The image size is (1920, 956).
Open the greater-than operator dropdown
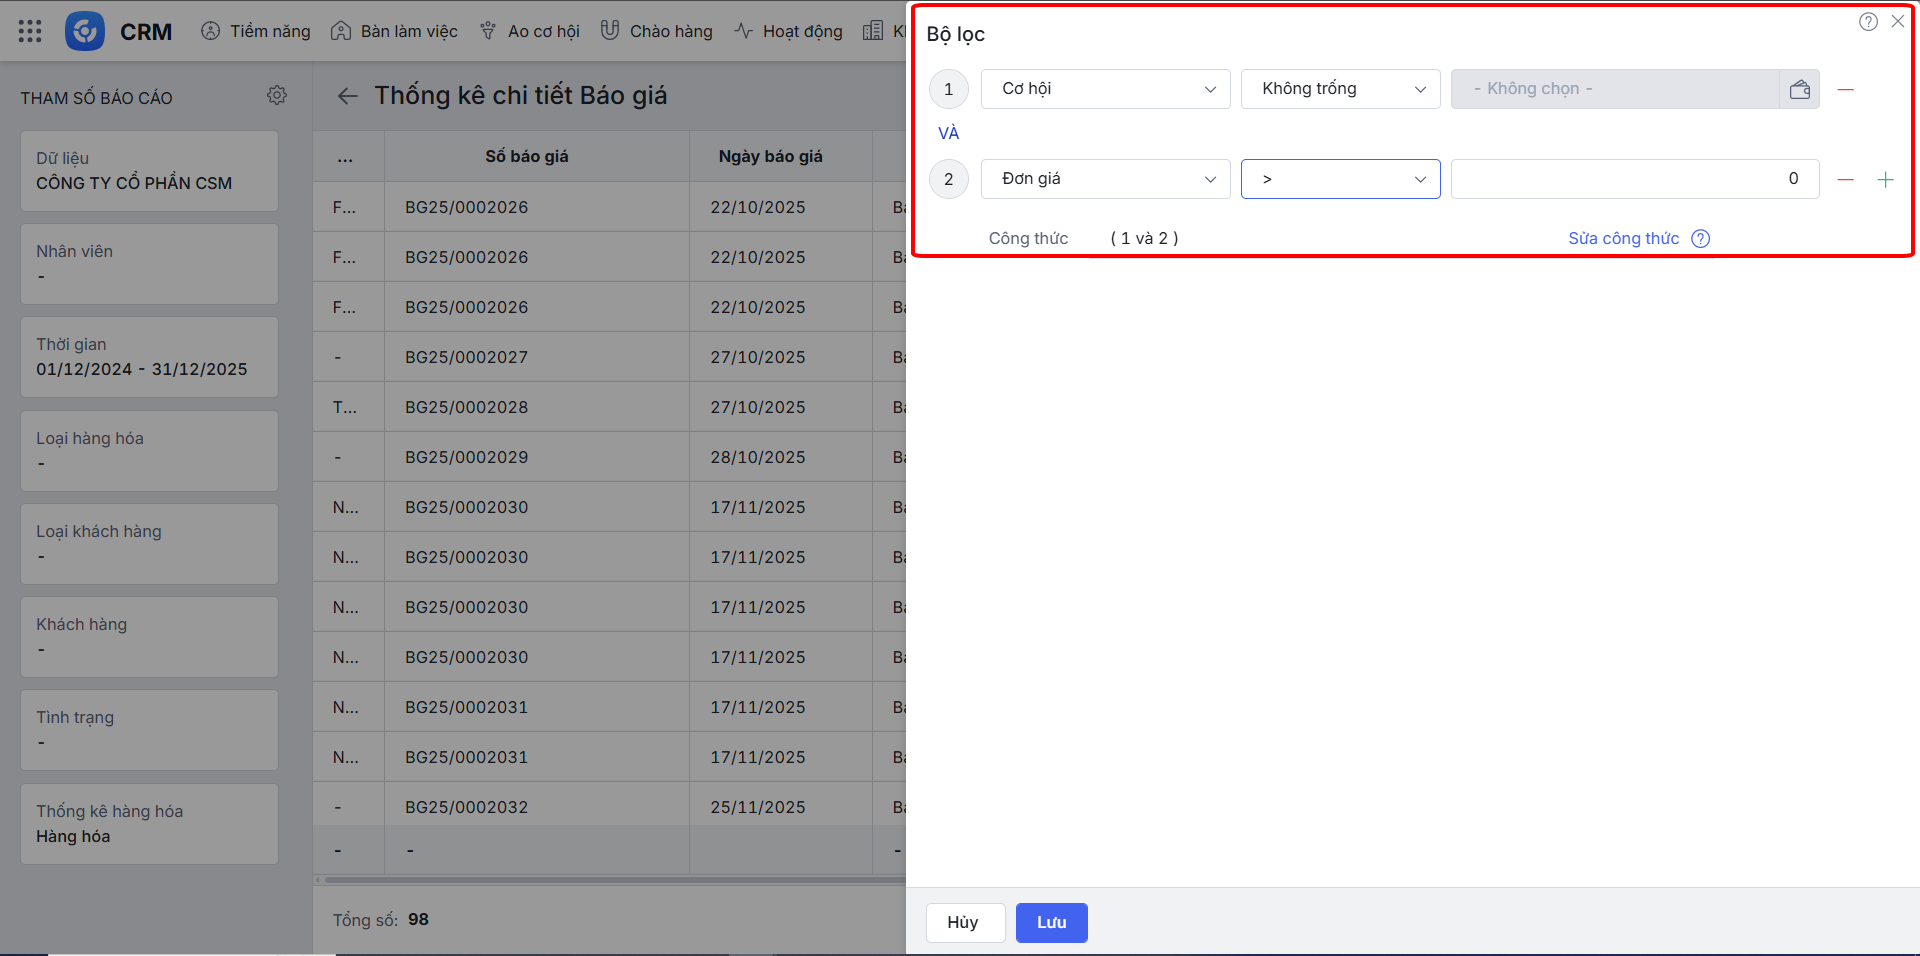pos(1340,179)
